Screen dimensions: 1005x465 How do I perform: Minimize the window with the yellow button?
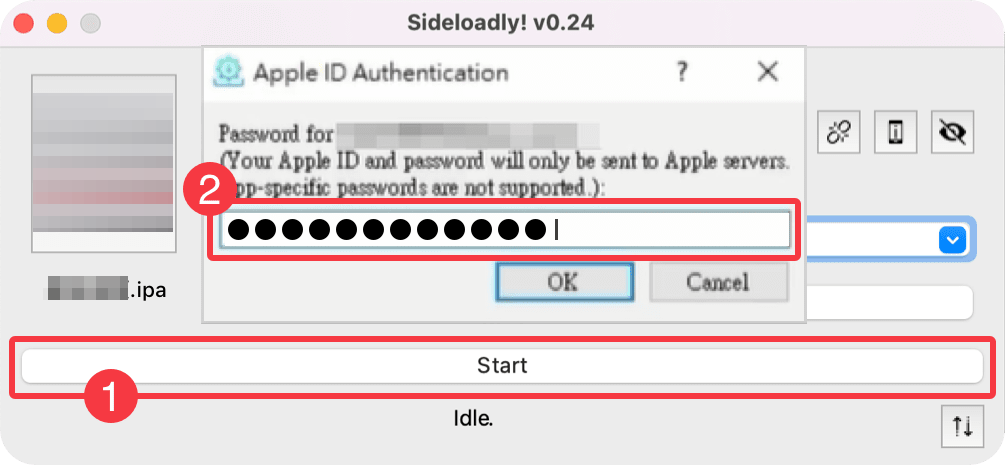[57, 21]
